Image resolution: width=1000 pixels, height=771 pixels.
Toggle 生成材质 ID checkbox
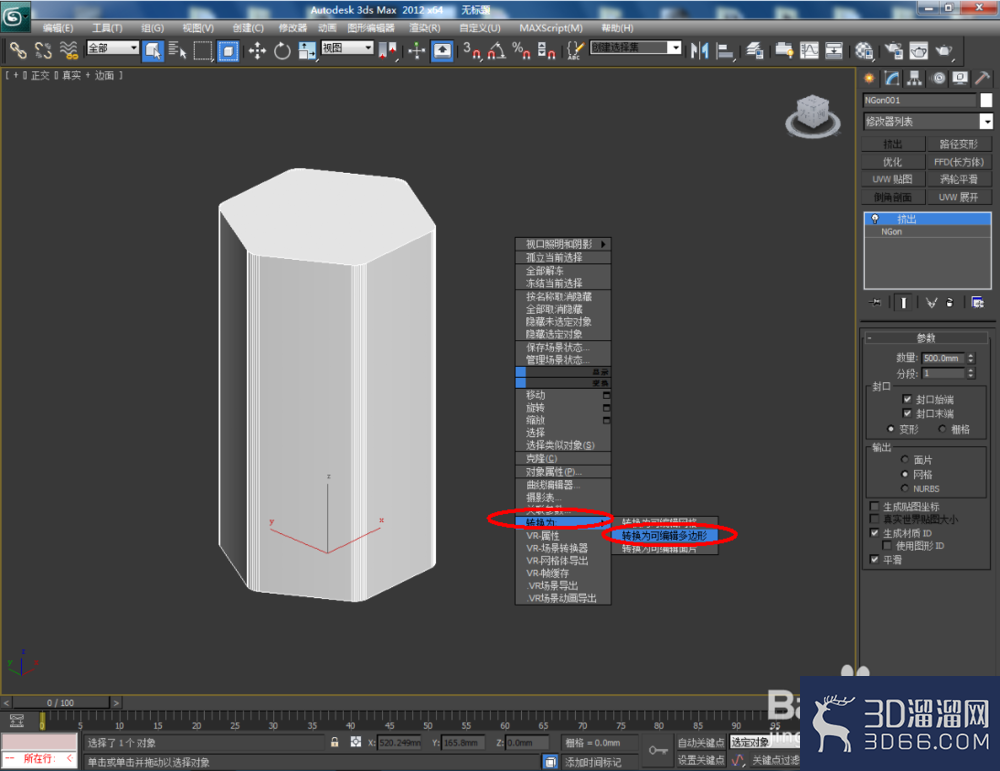click(874, 533)
